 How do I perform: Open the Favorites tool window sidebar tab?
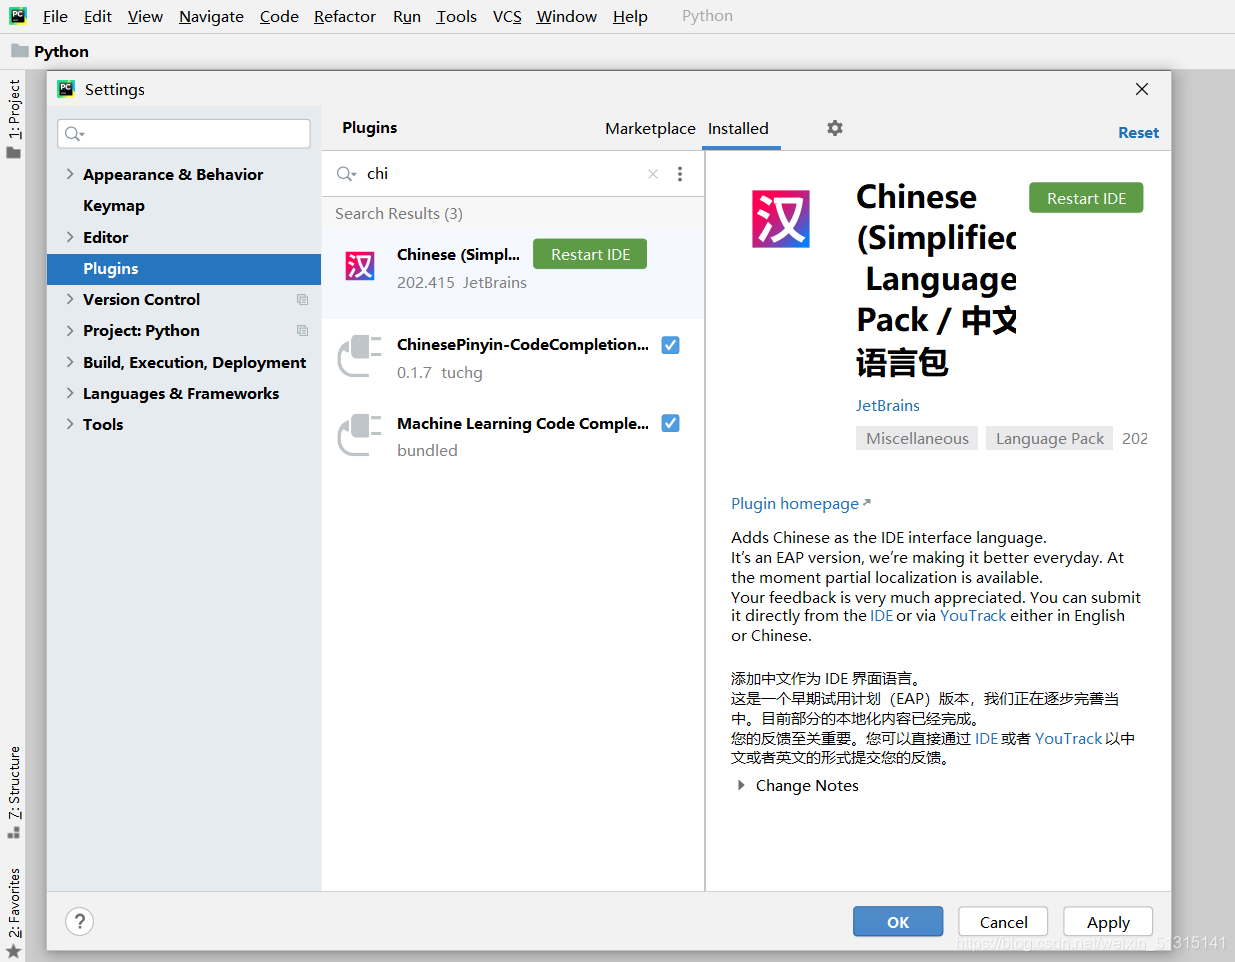[x=13, y=911]
